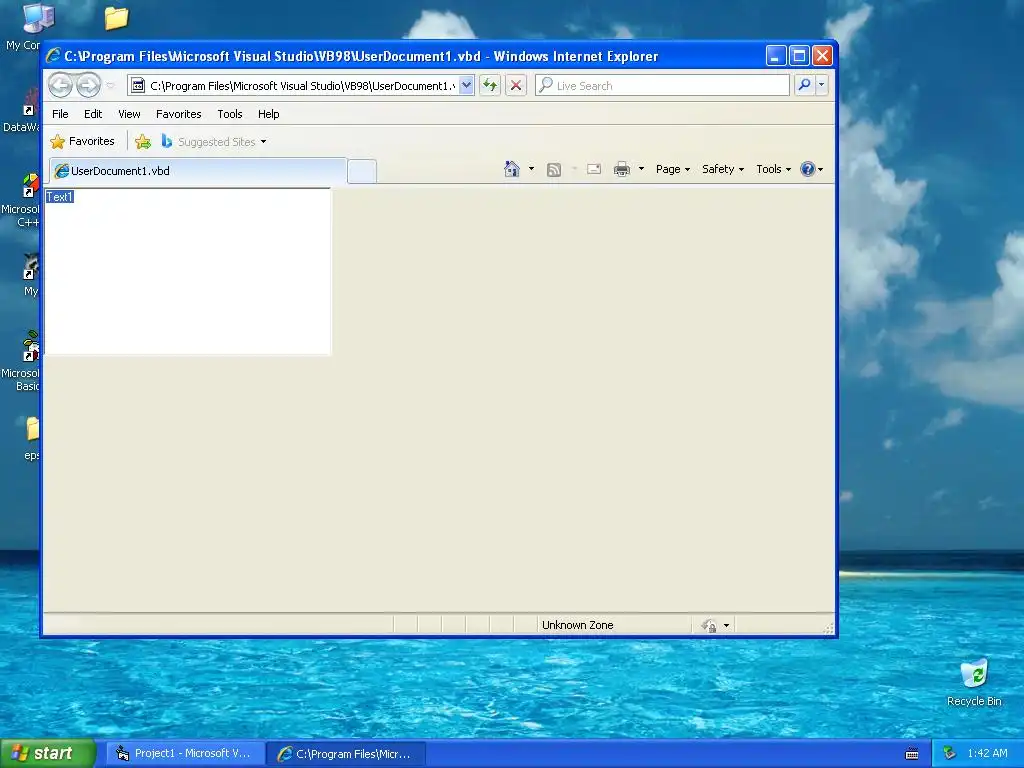This screenshot has width=1024, height=768.
Task: Select the UserDocument1.vbd tab
Action: coord(198,170)
